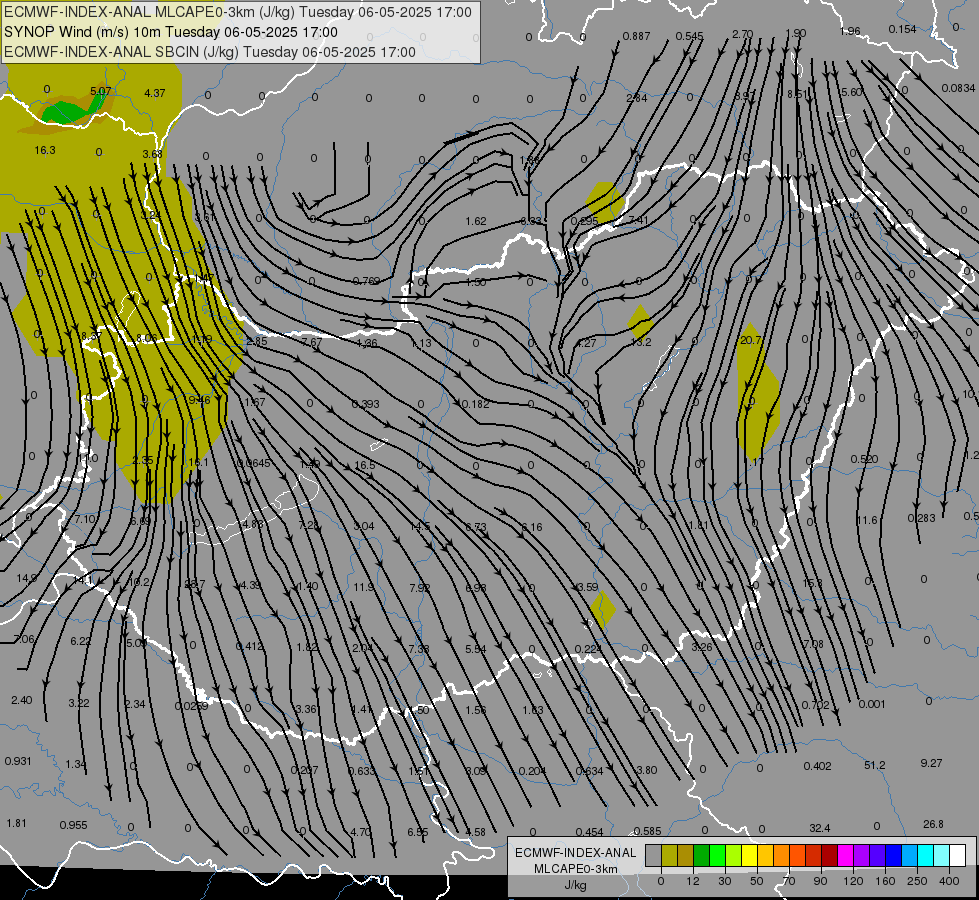Click the map value 9.27

click(x=931, y=763)
